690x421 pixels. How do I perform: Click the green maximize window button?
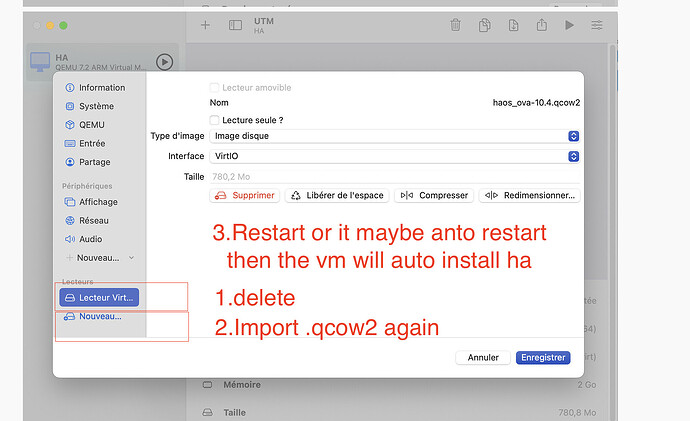click(x=63, y=26)
